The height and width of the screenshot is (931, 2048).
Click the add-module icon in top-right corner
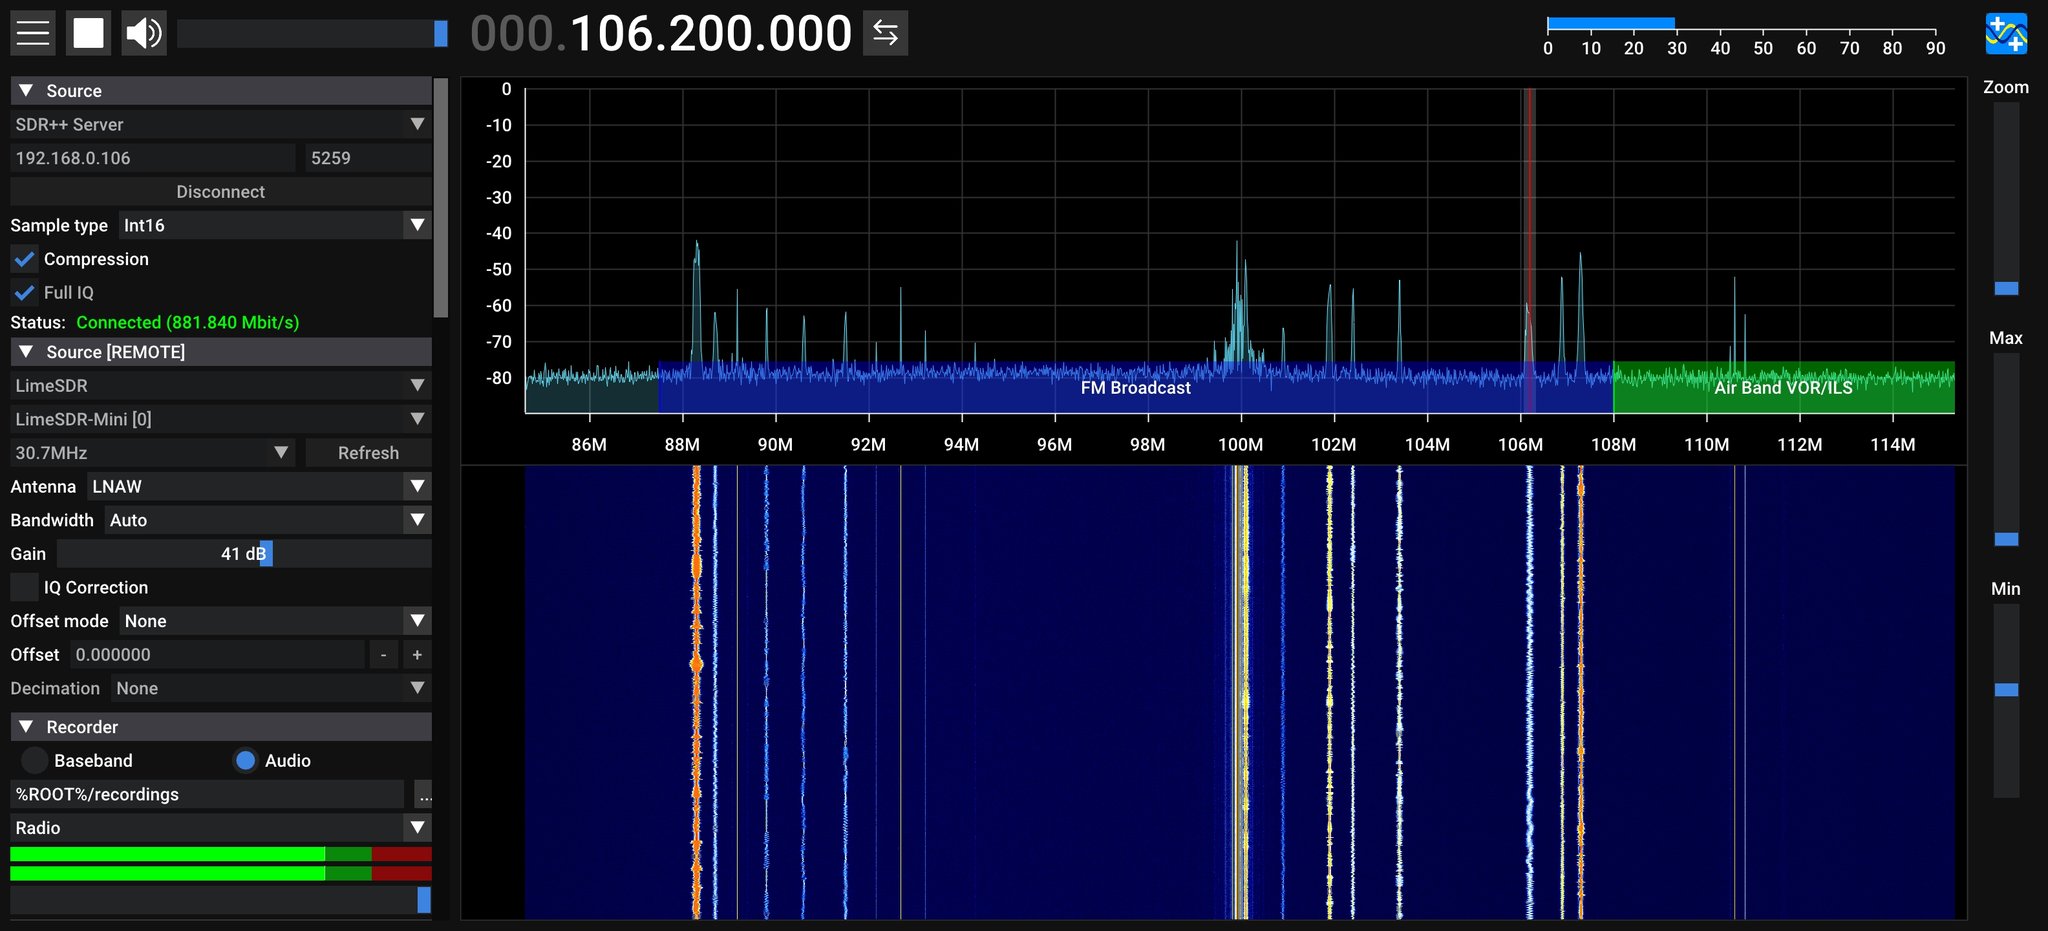(2007, 32)
